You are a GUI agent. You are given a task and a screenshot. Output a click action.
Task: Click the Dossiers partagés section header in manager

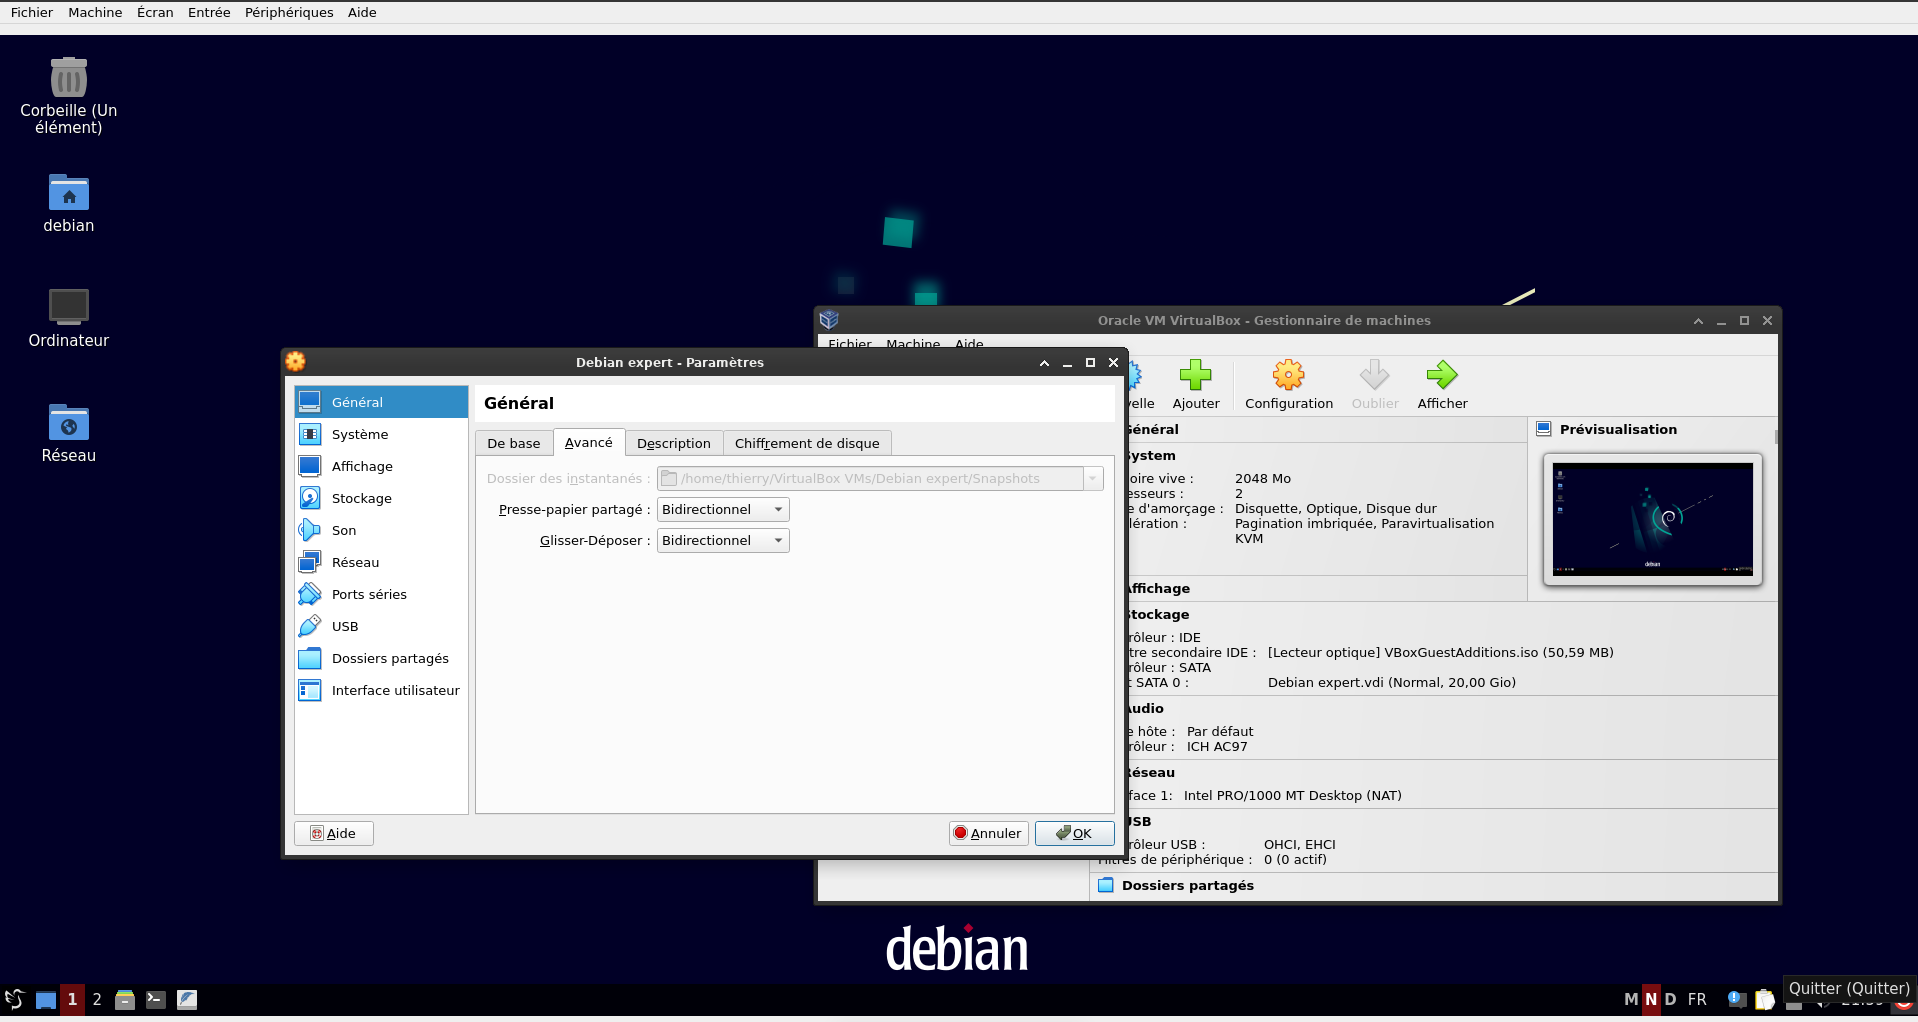click(1187, 885)
